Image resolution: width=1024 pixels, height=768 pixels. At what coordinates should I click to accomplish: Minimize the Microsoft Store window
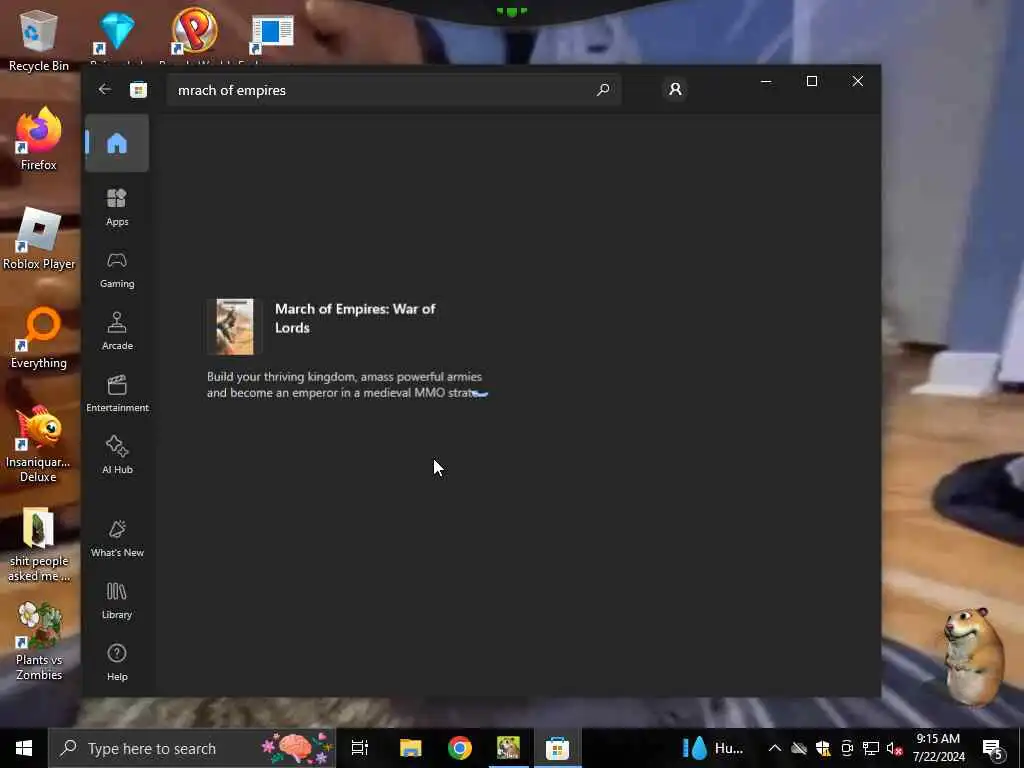coord(766,81)
